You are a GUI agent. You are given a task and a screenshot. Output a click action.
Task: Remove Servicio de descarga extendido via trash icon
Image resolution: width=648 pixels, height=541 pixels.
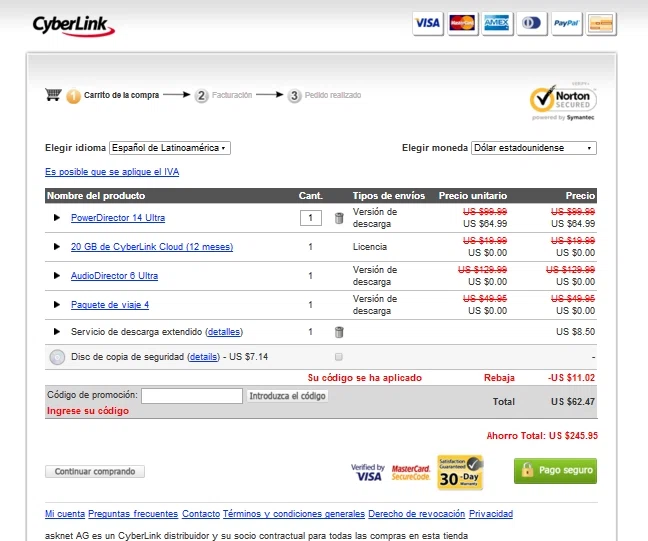click(339, 332)
